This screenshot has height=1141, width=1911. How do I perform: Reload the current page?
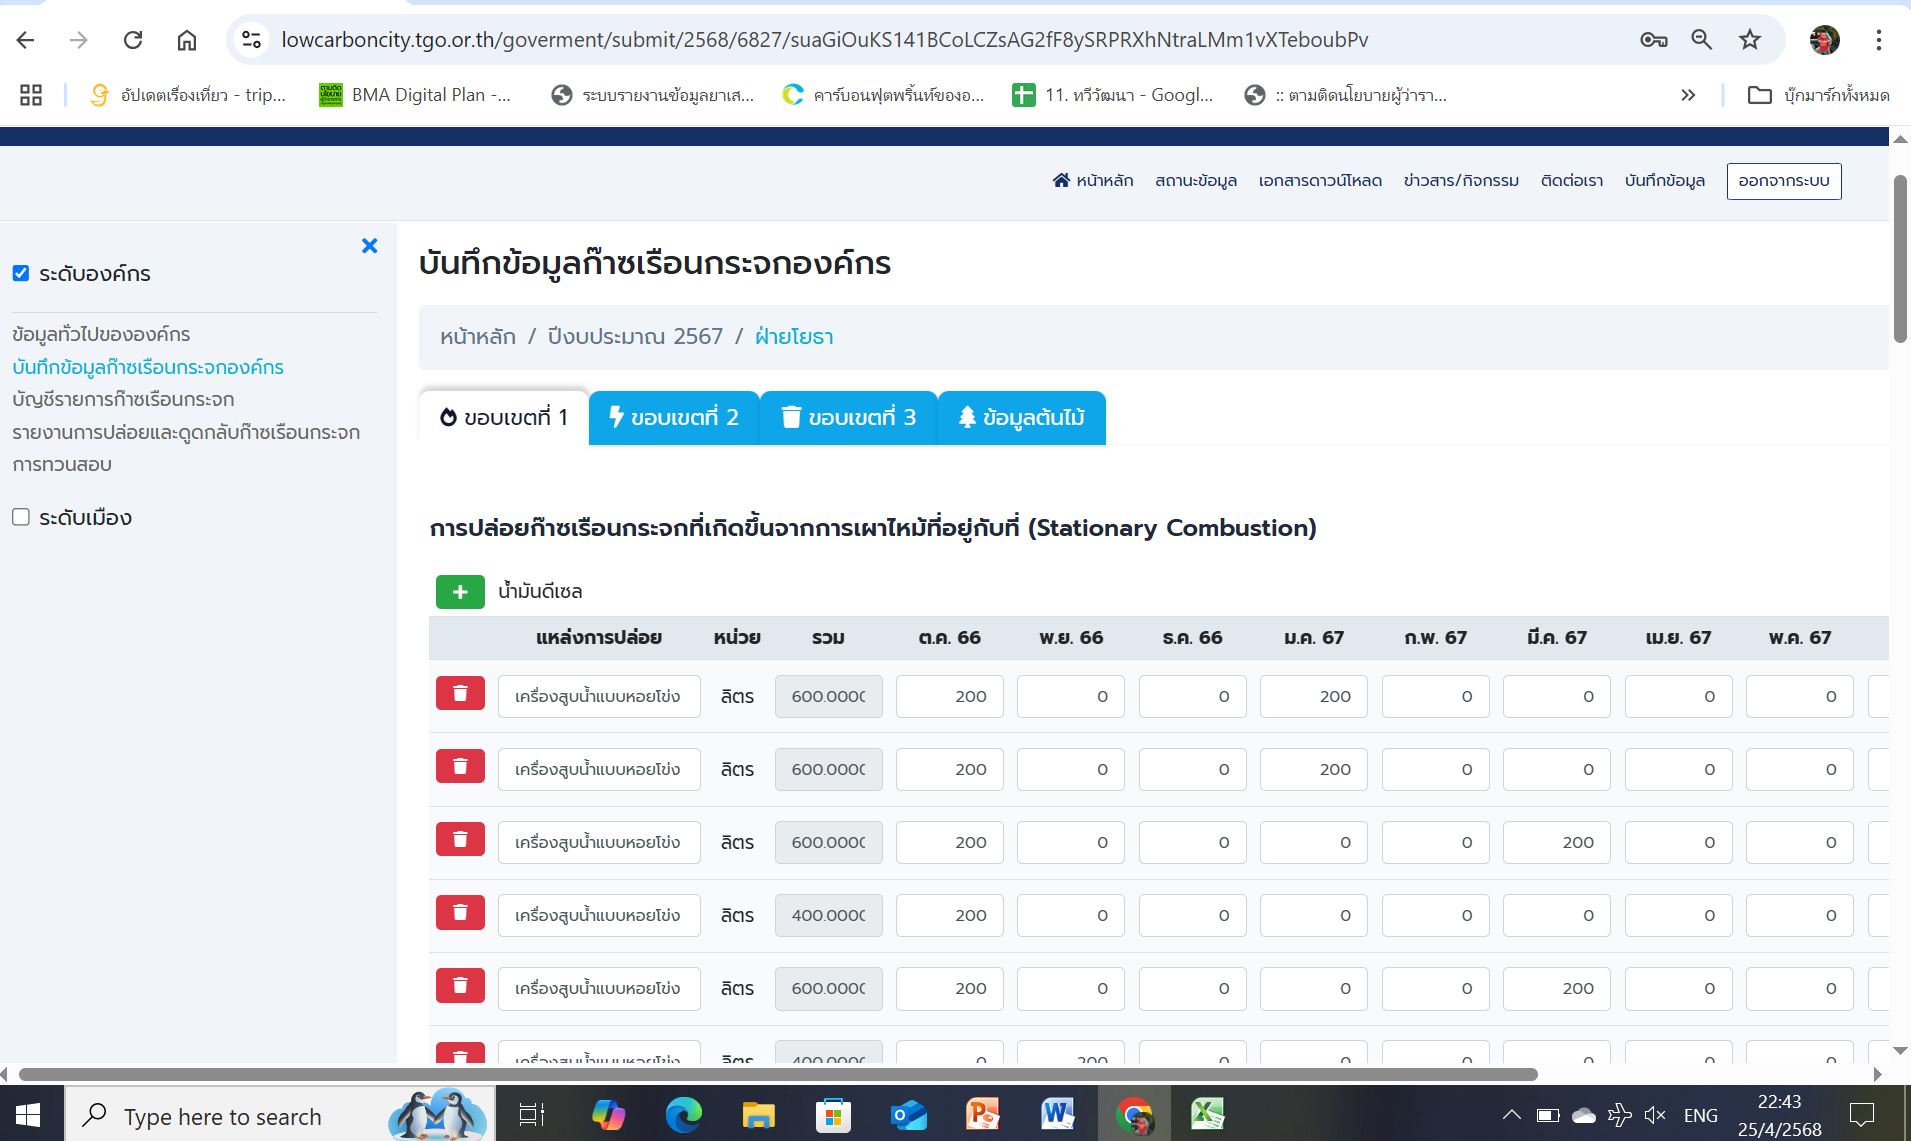(x=133, y=40)
